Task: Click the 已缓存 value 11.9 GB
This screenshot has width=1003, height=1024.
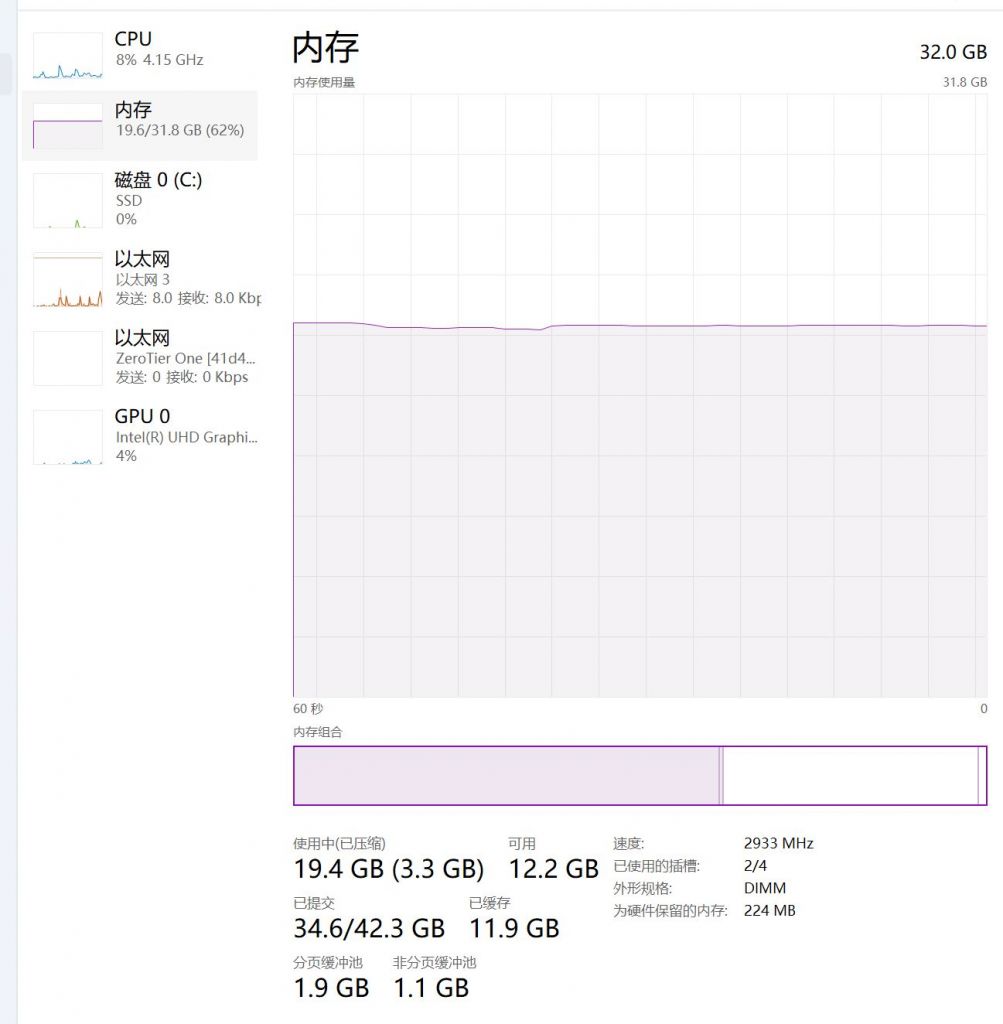Action: (x=512, y=929)
